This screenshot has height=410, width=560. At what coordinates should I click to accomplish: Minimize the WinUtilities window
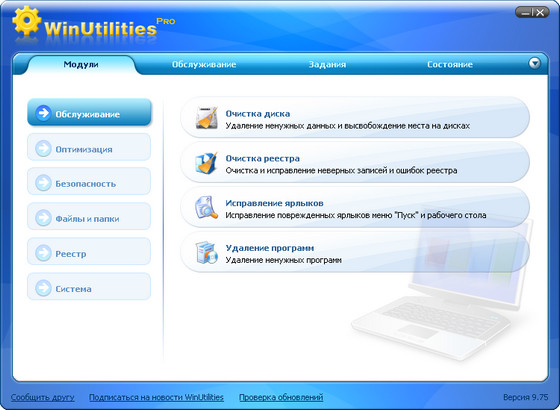pos(525,12)
